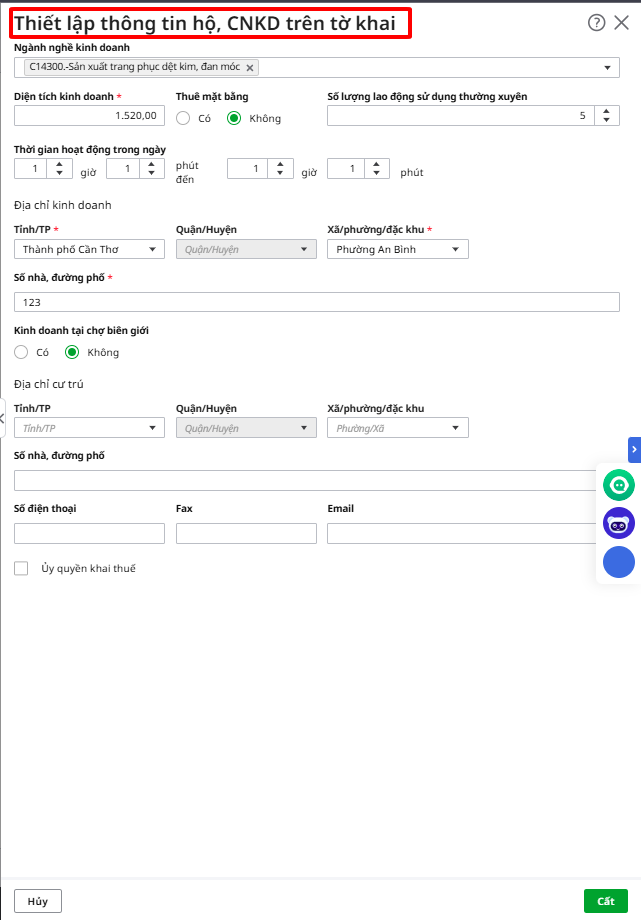The width and height of the screenshot is (641, 920).
Task: Click the purple robot support icon
Action: tap(619, 523)
